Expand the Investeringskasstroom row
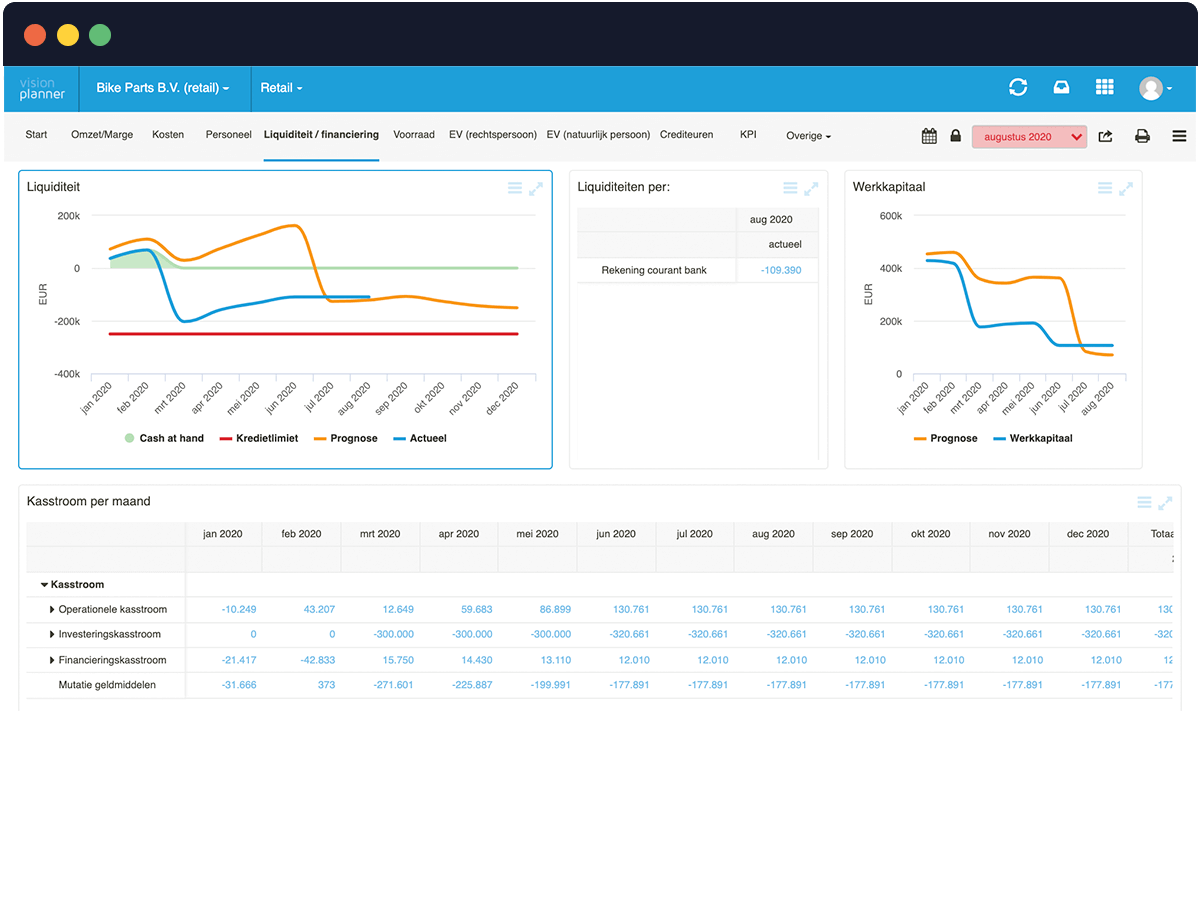The image size is (1200, 900). click(x=52, y=635)
